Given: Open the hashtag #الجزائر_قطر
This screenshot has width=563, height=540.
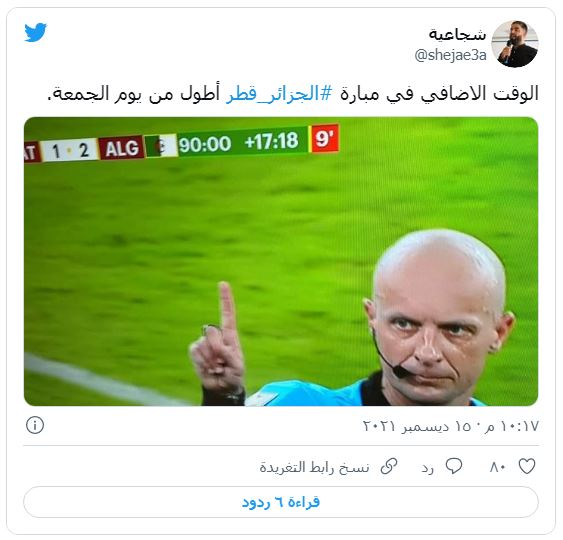Looking at the screenshot, I should coord(279,93).
